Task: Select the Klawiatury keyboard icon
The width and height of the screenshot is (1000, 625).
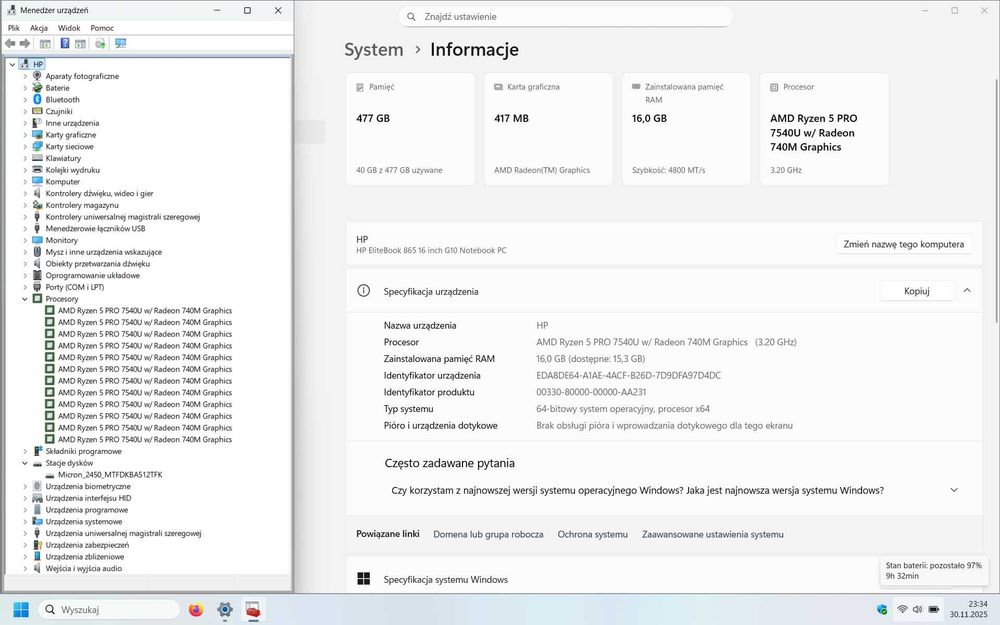Action: pyautogui.click(x=37, y=158)
